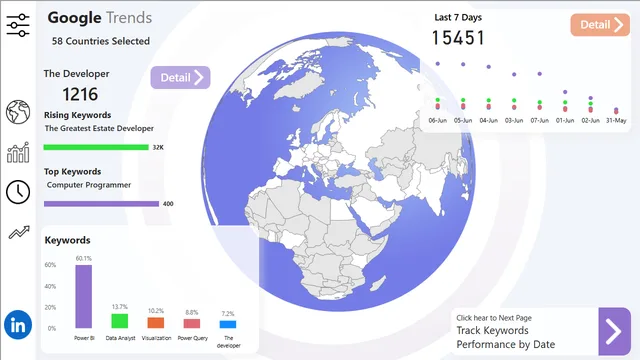
Task: Click the 15451 total value
Action: (x=458, y=38)
